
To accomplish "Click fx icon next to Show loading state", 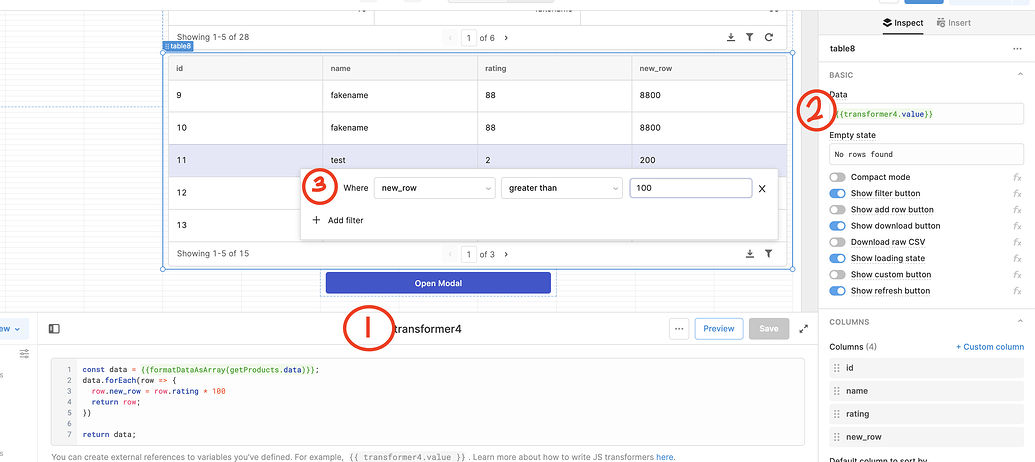I will pyautogui.click(x=1017, y=259).
